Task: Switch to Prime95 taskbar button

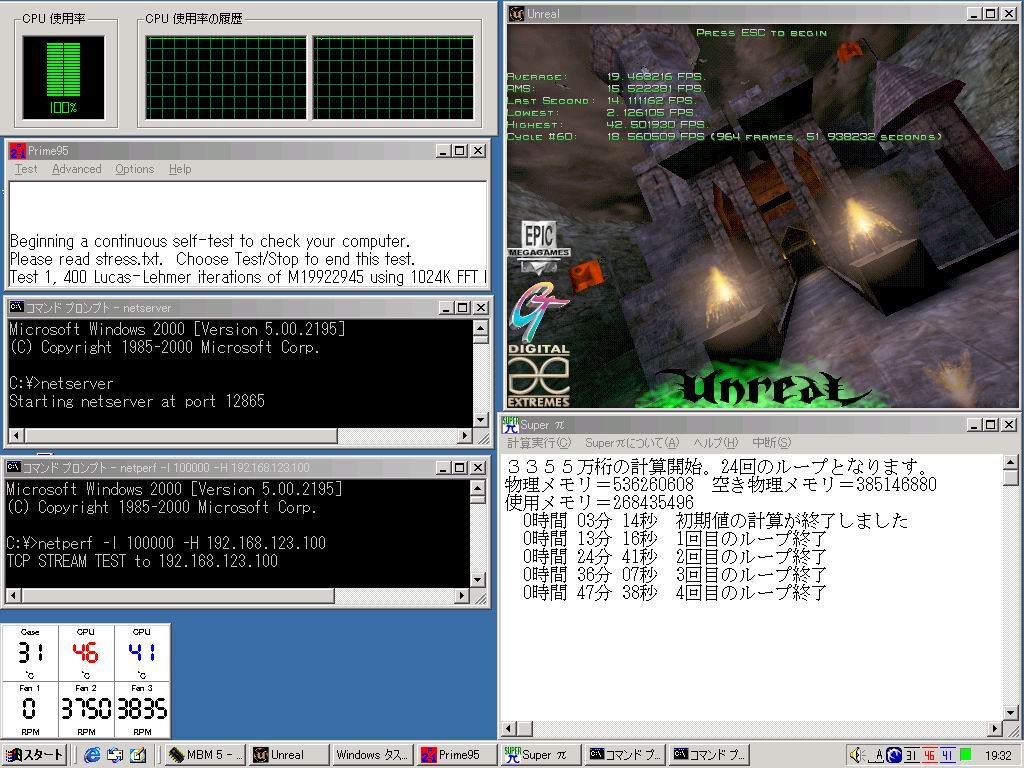Action: pos(456,755)
